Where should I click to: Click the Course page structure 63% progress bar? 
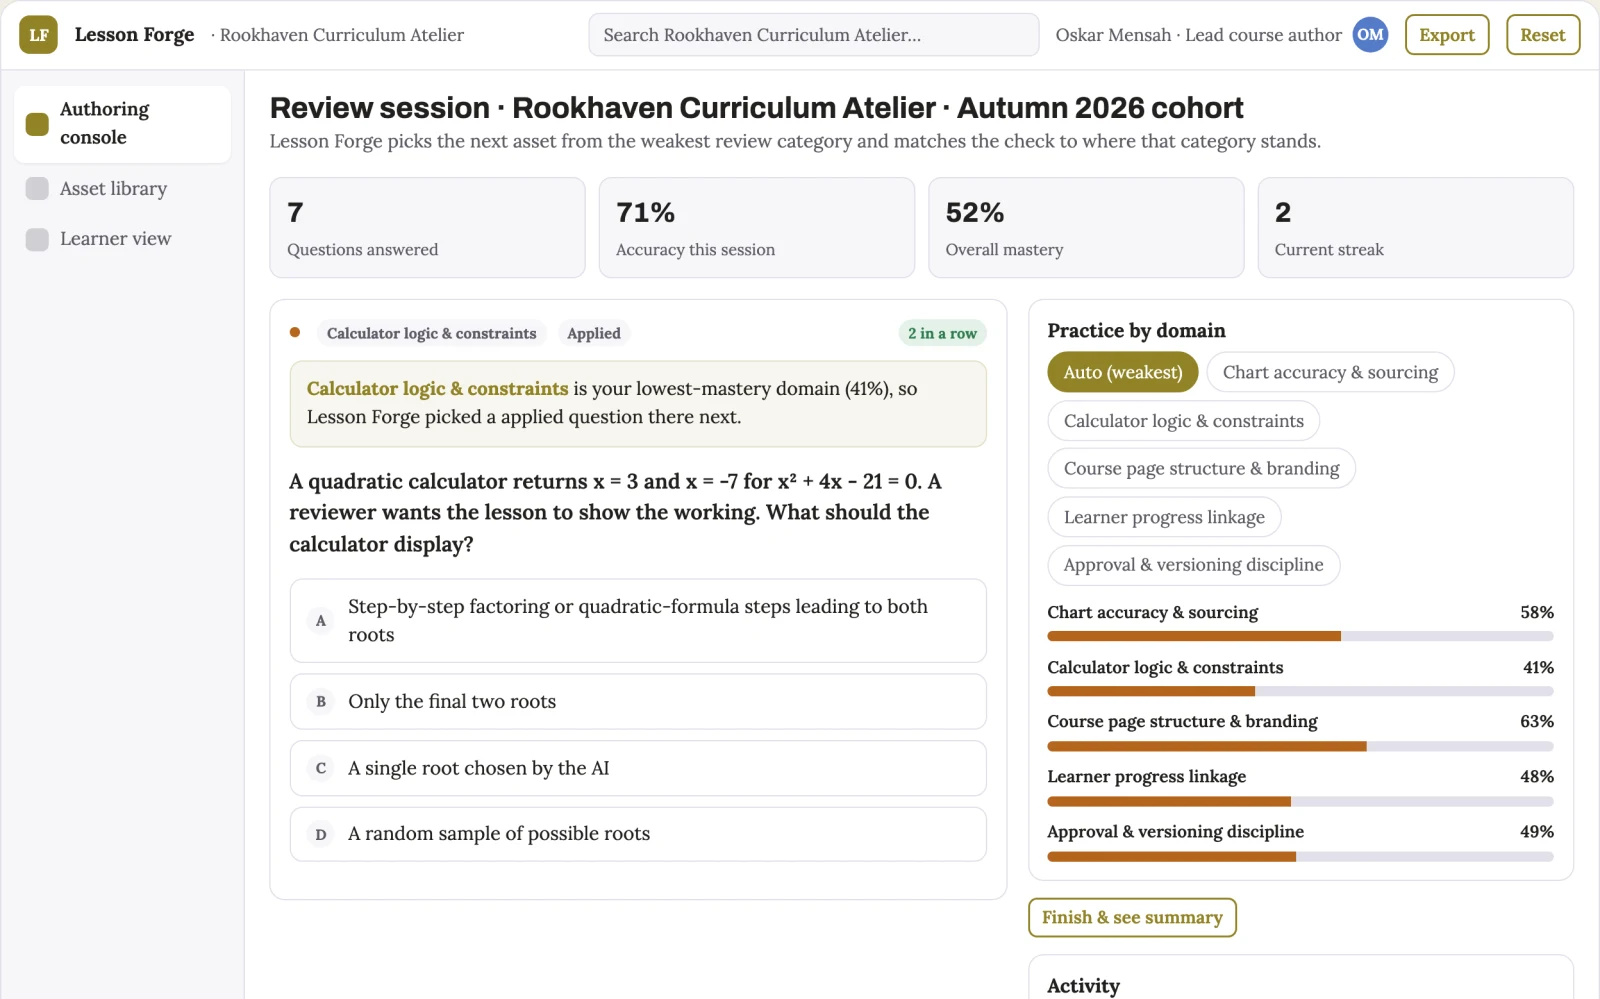pos(1300,746)
